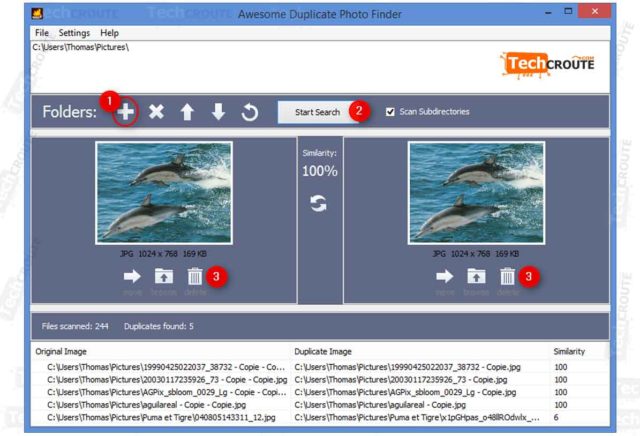Image resolution: width=640 pixels, height=436 pixels.
Task: Click delete trash icon under left image
Action: pos(195,276)
